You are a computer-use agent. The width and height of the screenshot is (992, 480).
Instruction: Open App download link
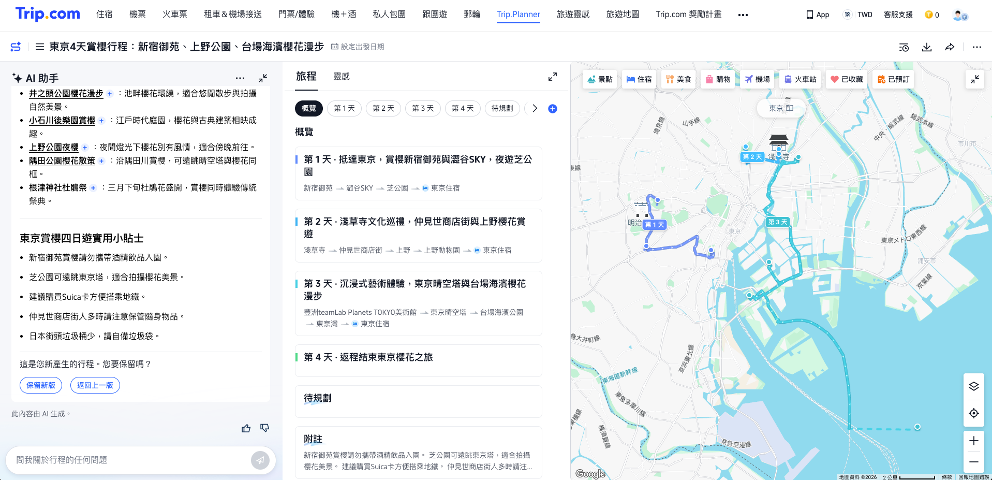tap(818, 15)
